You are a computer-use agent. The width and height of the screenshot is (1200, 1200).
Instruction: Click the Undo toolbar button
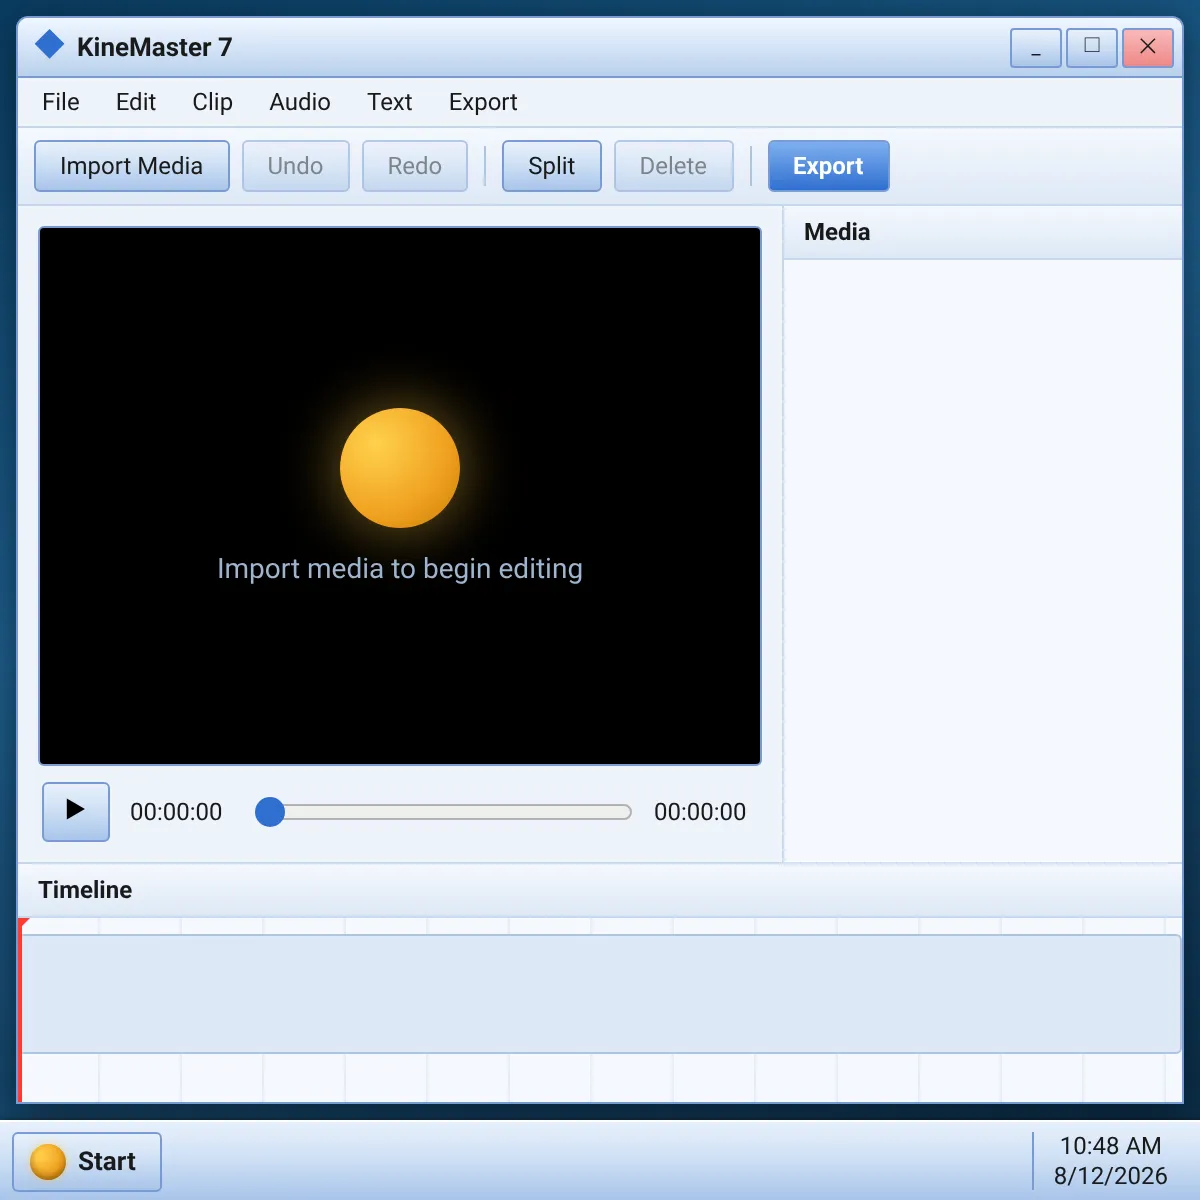(x=296, y=166)
